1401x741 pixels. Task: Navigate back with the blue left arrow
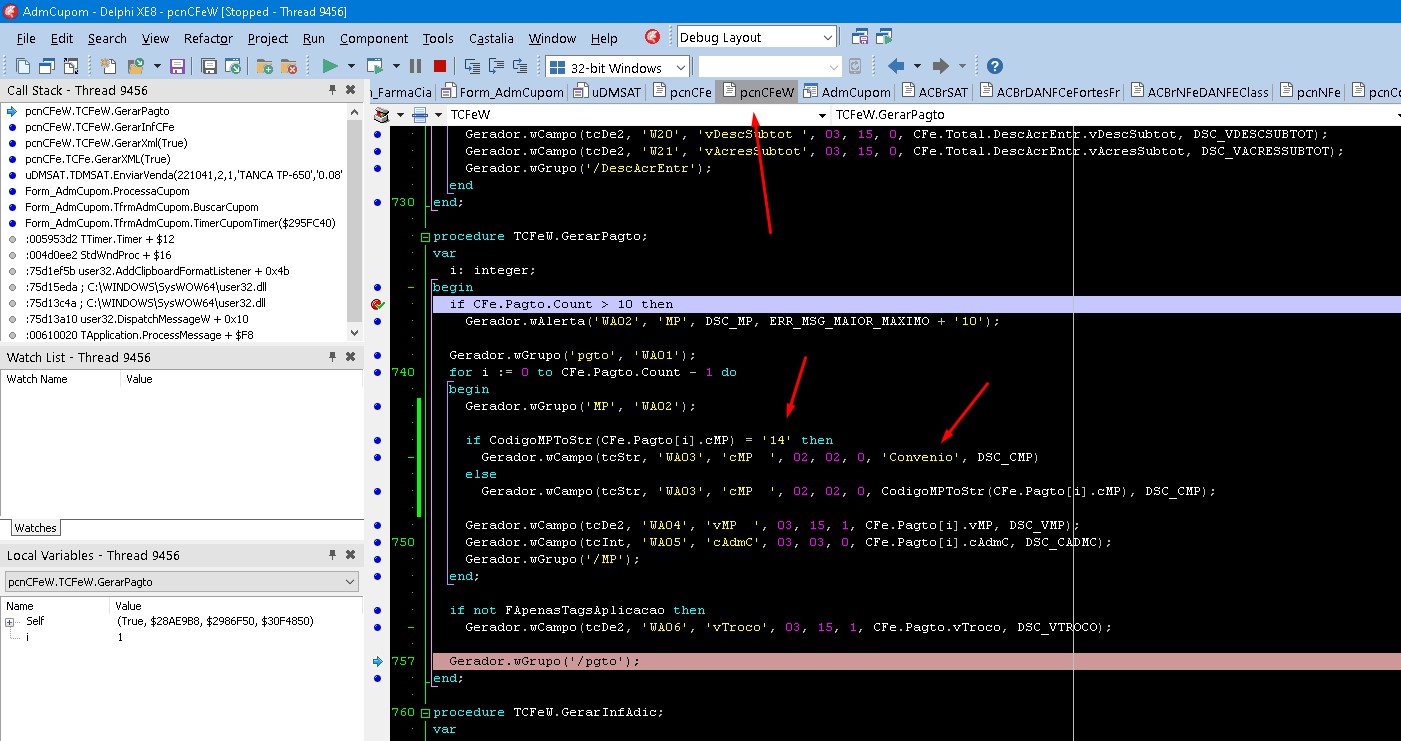pos(896,66)
